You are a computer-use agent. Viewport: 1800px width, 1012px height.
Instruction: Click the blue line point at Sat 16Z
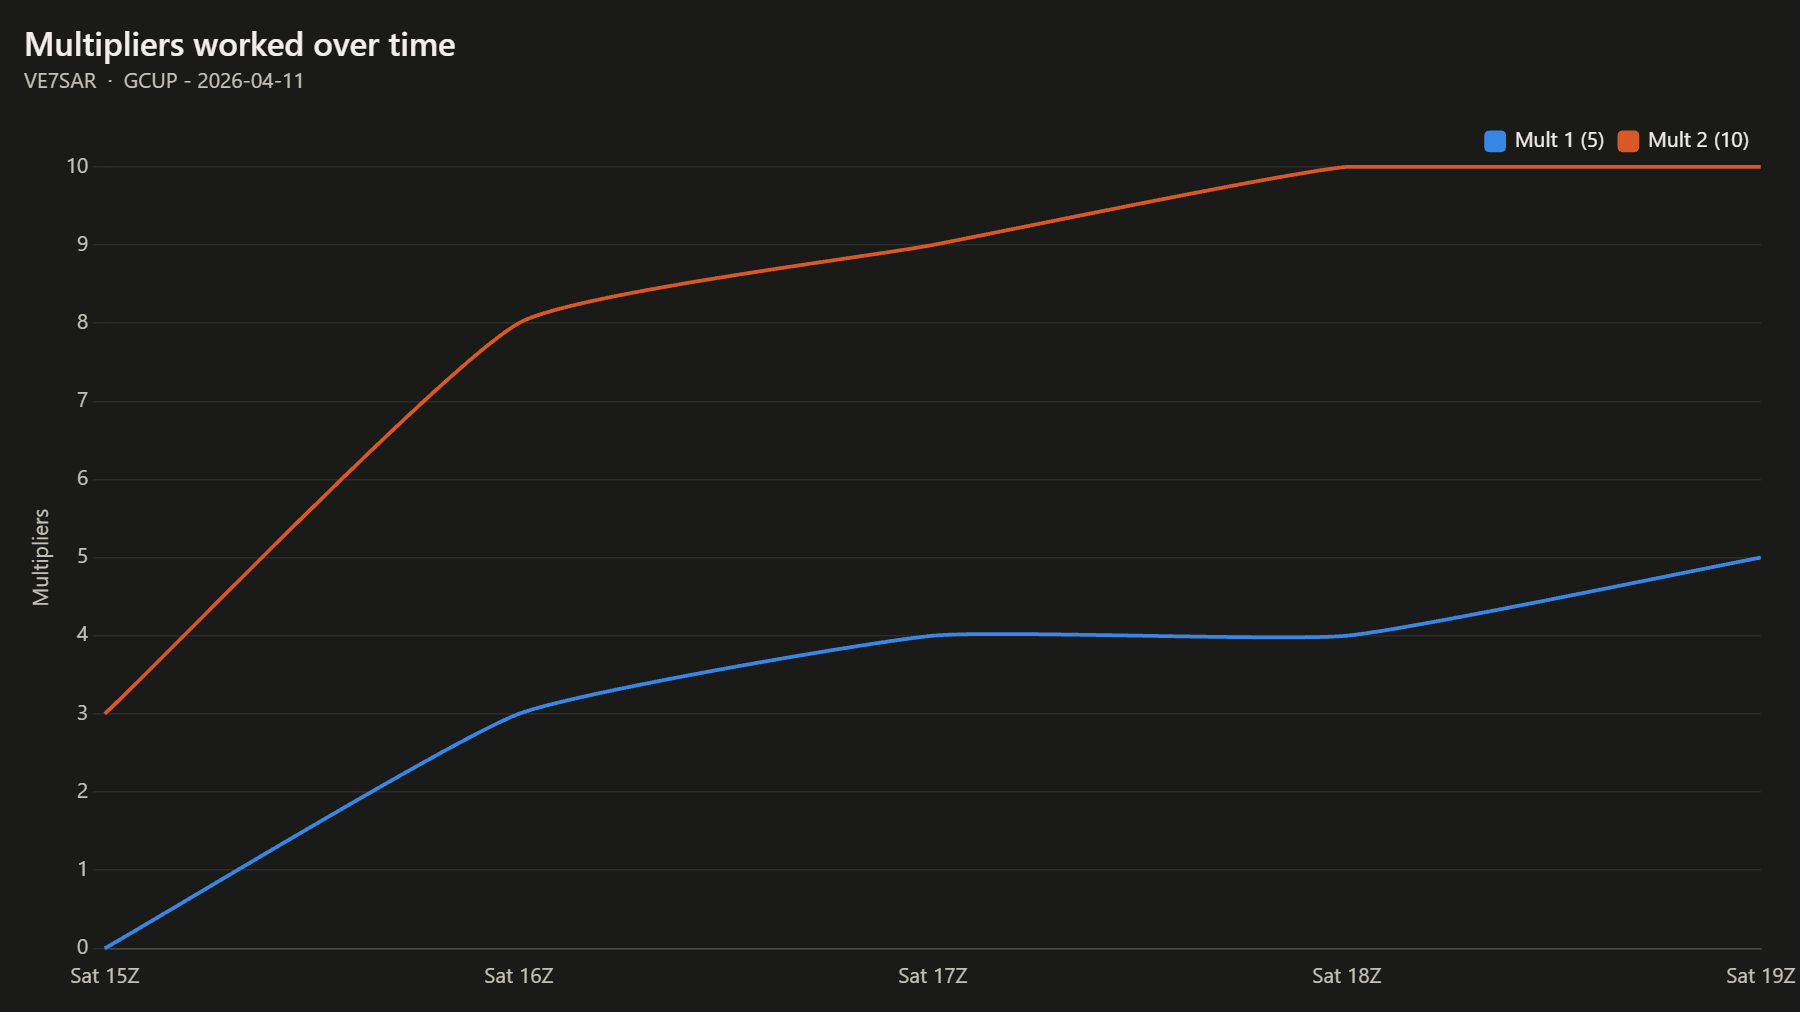coord(519,713)
